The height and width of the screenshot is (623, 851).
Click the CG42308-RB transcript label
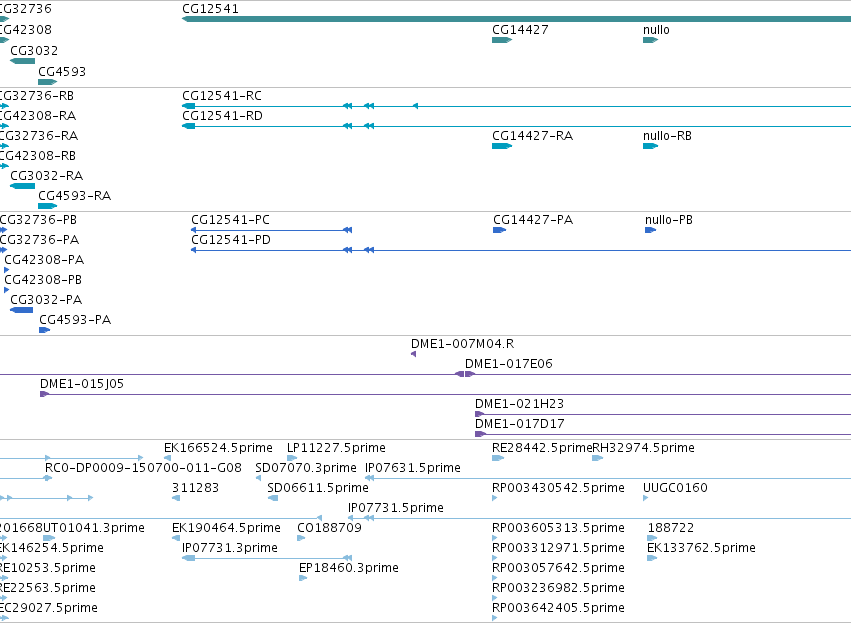(37, 156)
